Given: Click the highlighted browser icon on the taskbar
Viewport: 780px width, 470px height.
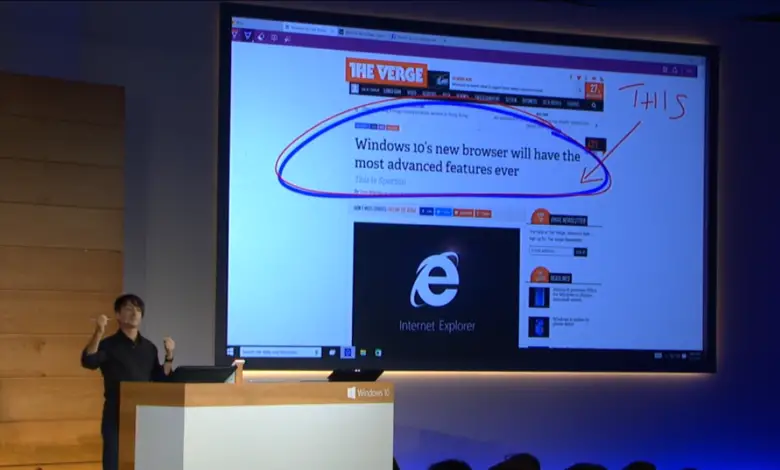Looking at the screenshot, I should pos(348,352).
